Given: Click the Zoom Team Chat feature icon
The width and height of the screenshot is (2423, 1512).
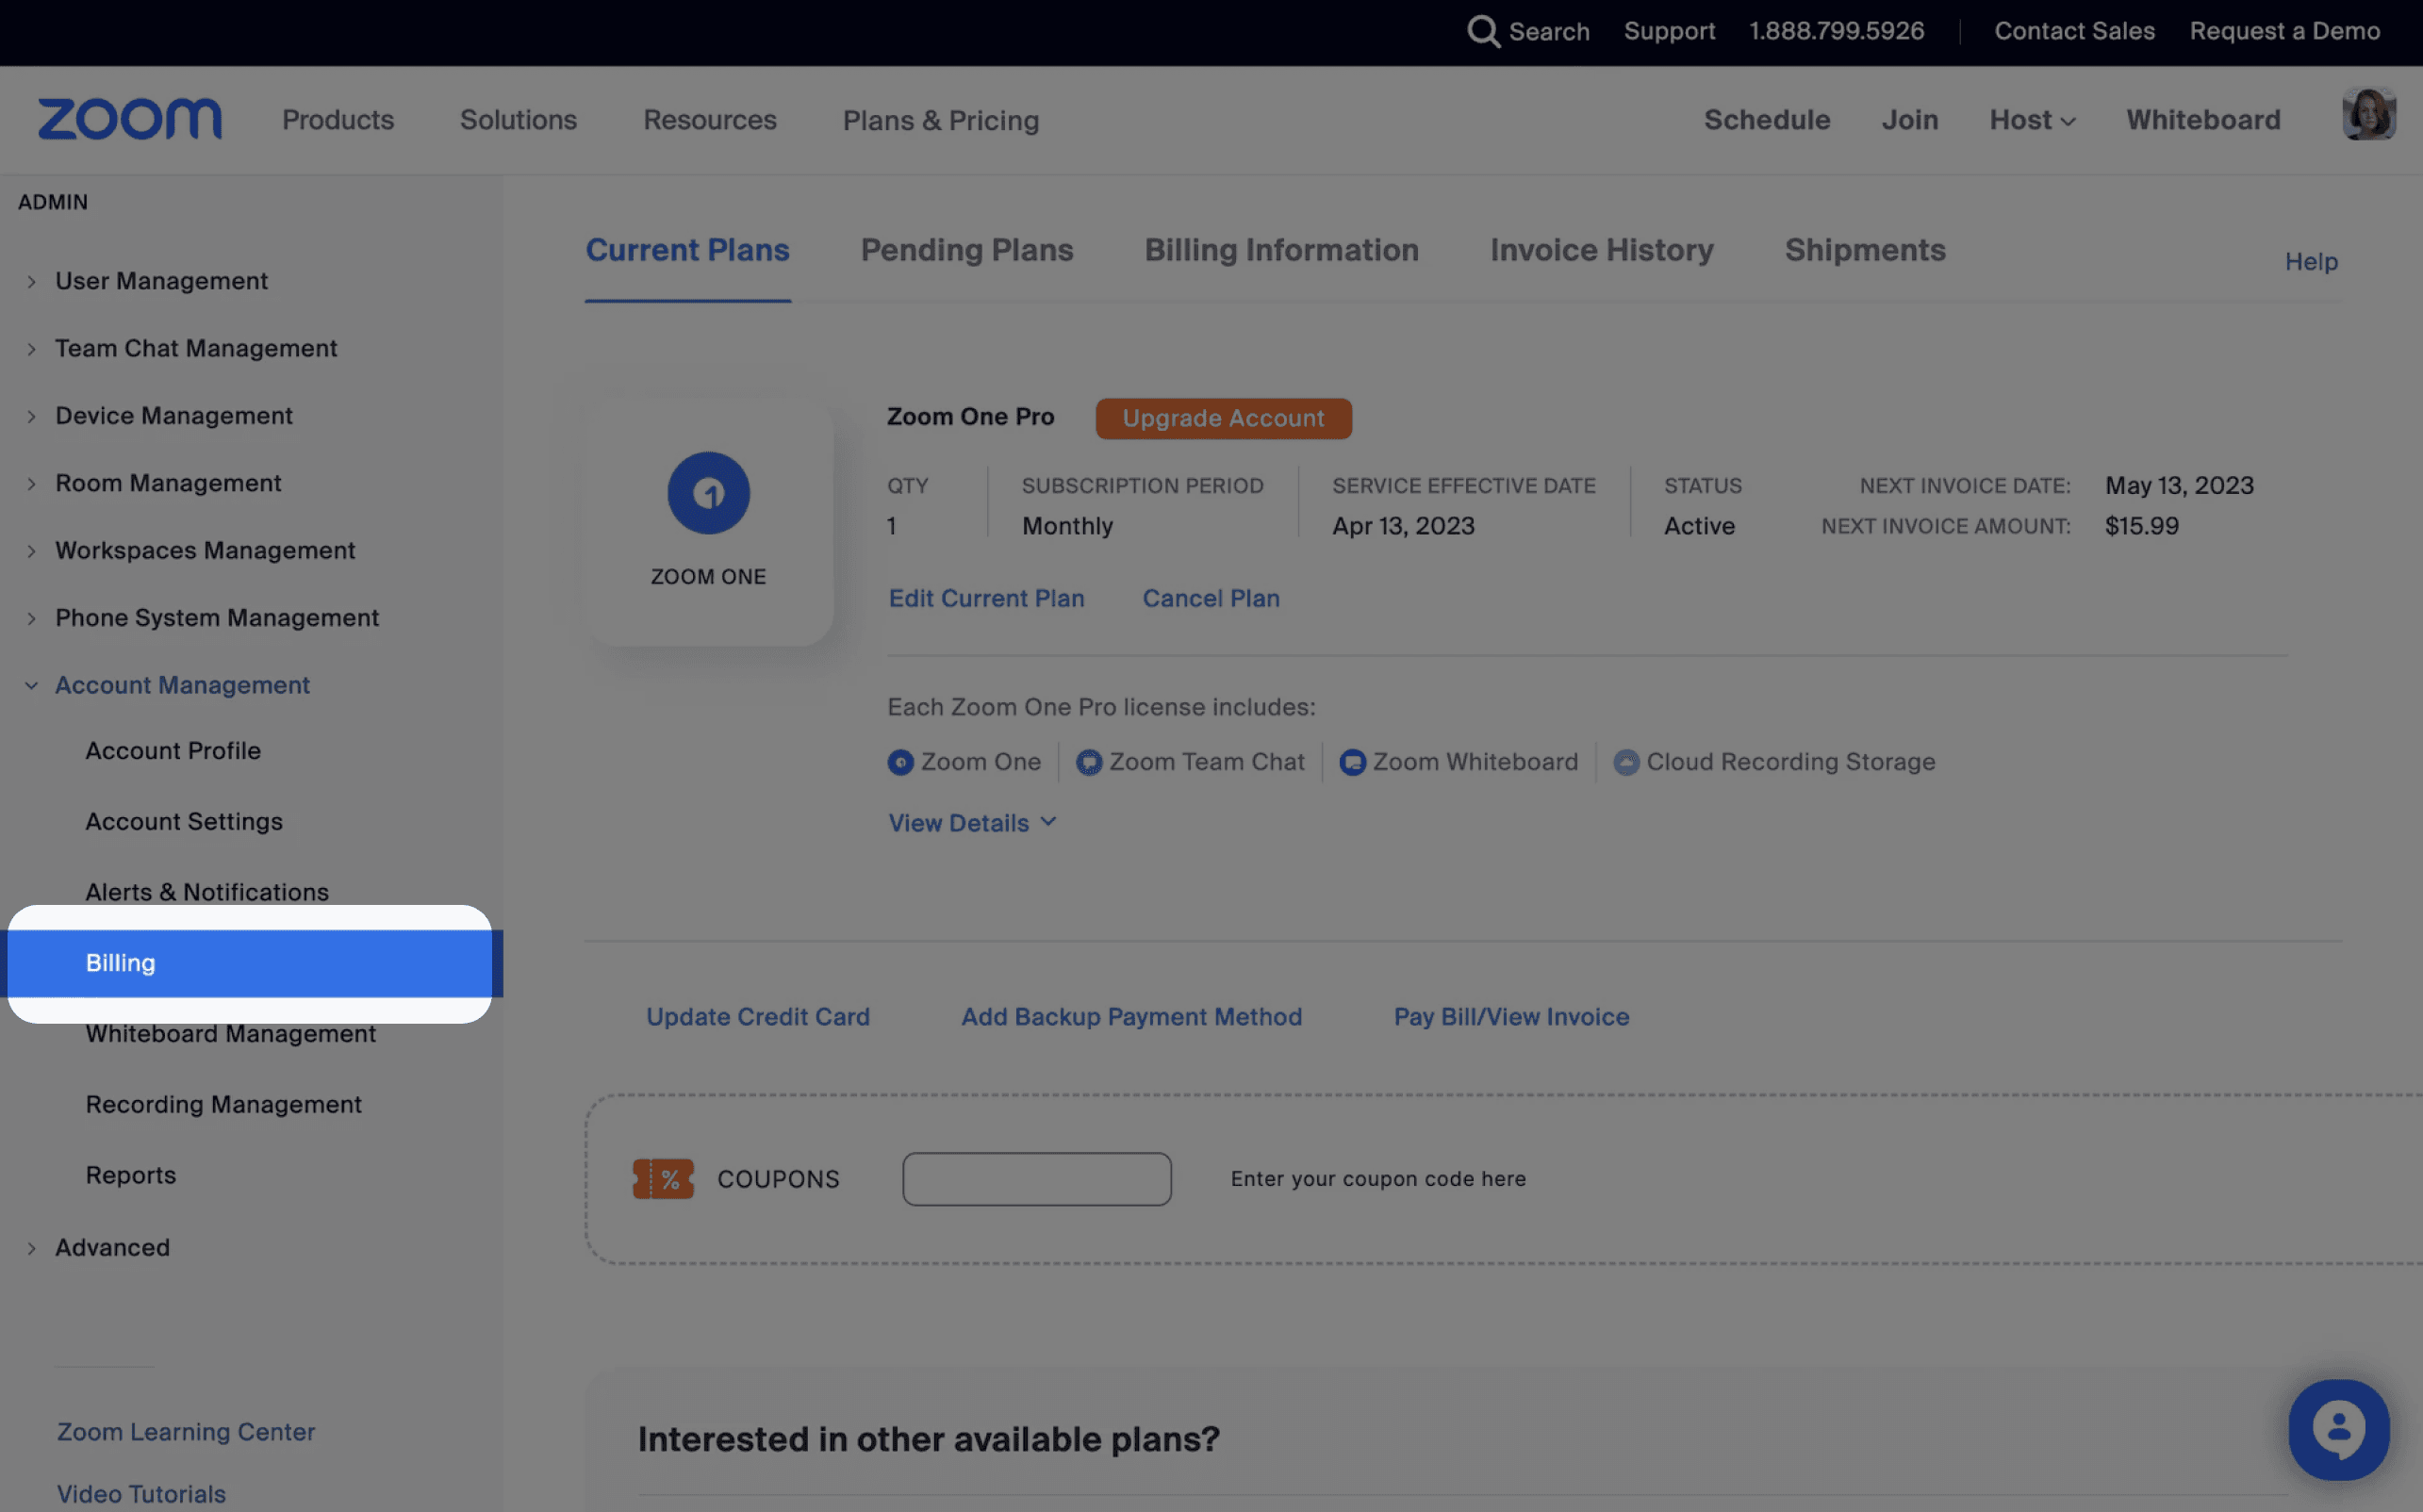Looking at the screenshot, I should tap(1088, 763).
